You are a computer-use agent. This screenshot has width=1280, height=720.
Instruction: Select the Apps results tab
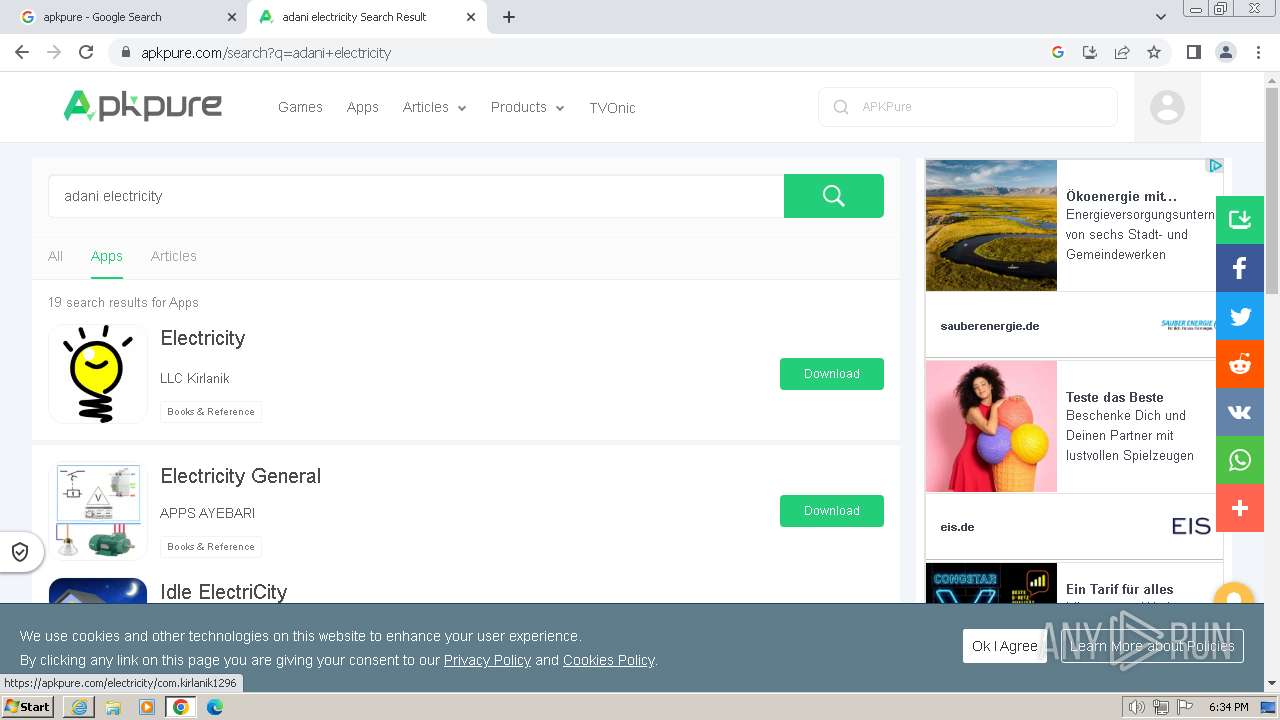click(x=107, y=256)
